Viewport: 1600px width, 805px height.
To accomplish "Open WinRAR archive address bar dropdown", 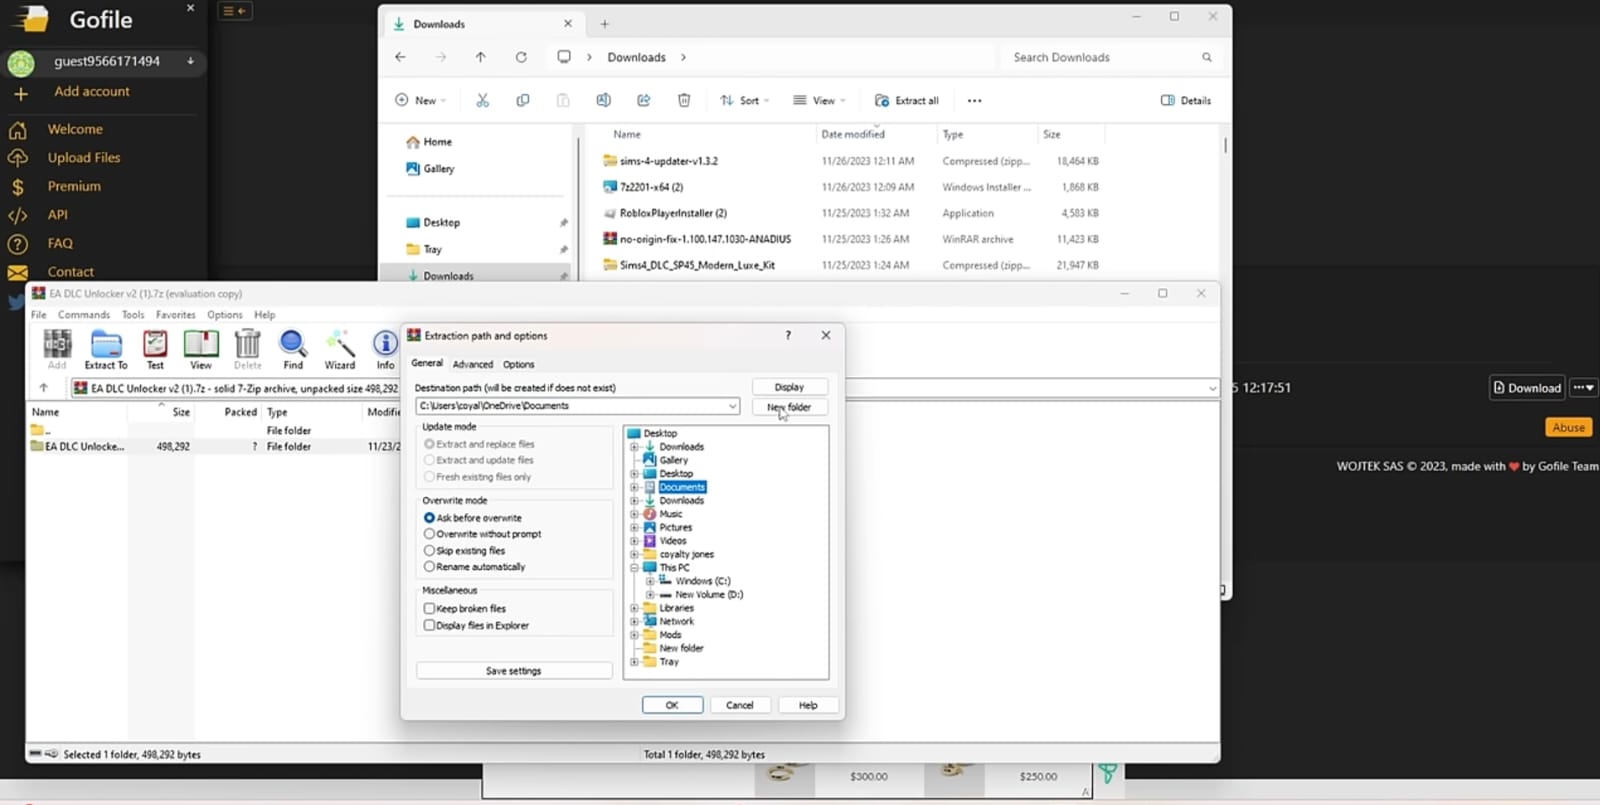I will pos(1212,388).
